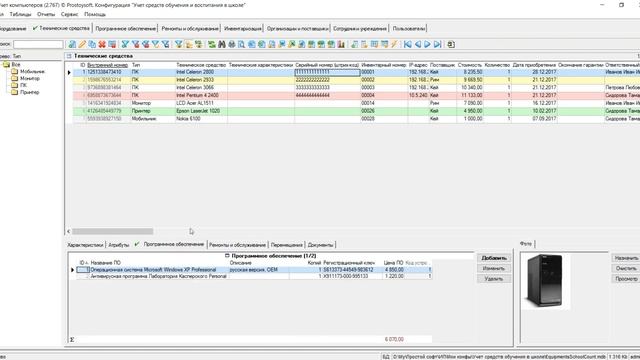Go to the previous record arrow
640x360 pixels.
click(x=418, y=44)
